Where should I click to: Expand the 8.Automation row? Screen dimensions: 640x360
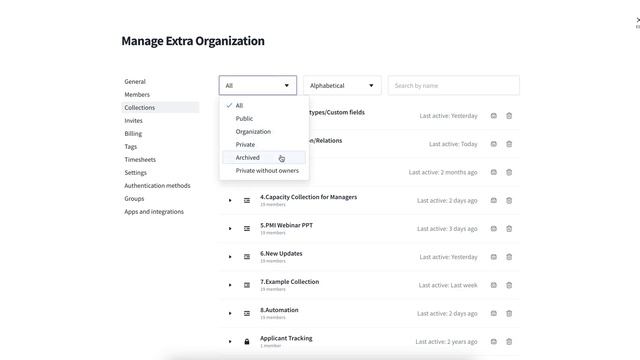[x=230, y=313]
